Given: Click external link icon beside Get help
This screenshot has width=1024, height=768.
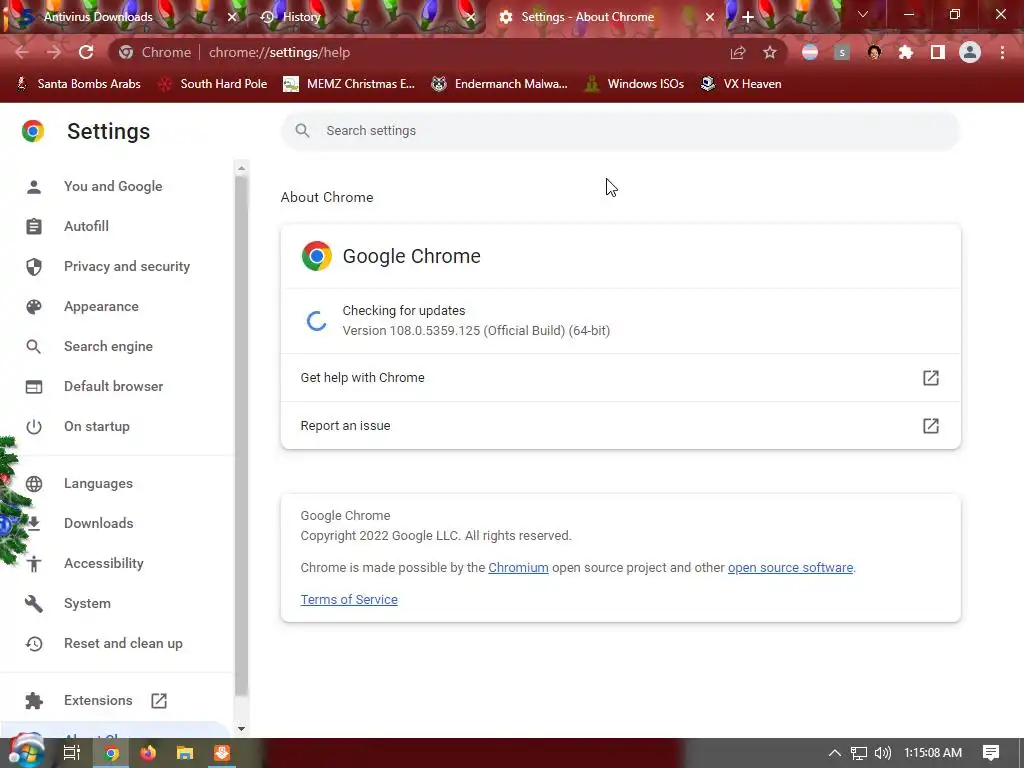Looking at the screenshot, I should [x=931, y=377].
